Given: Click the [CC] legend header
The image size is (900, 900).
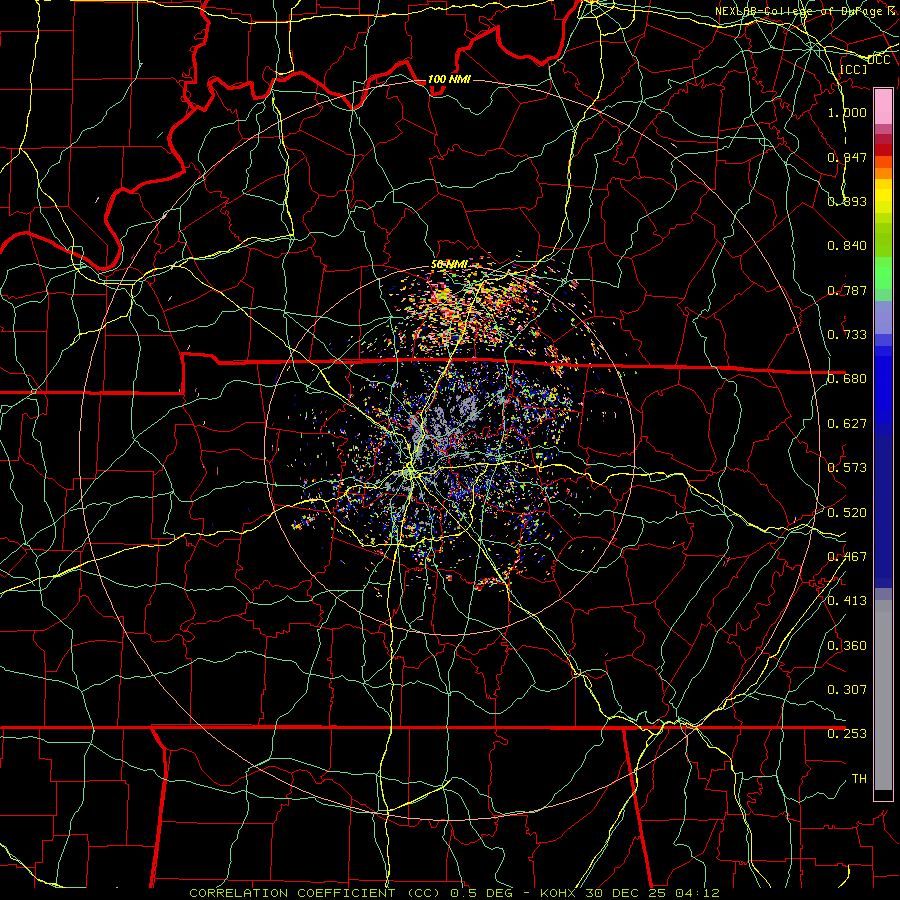Looking at the screenshot, I should [x=853, y=69].
